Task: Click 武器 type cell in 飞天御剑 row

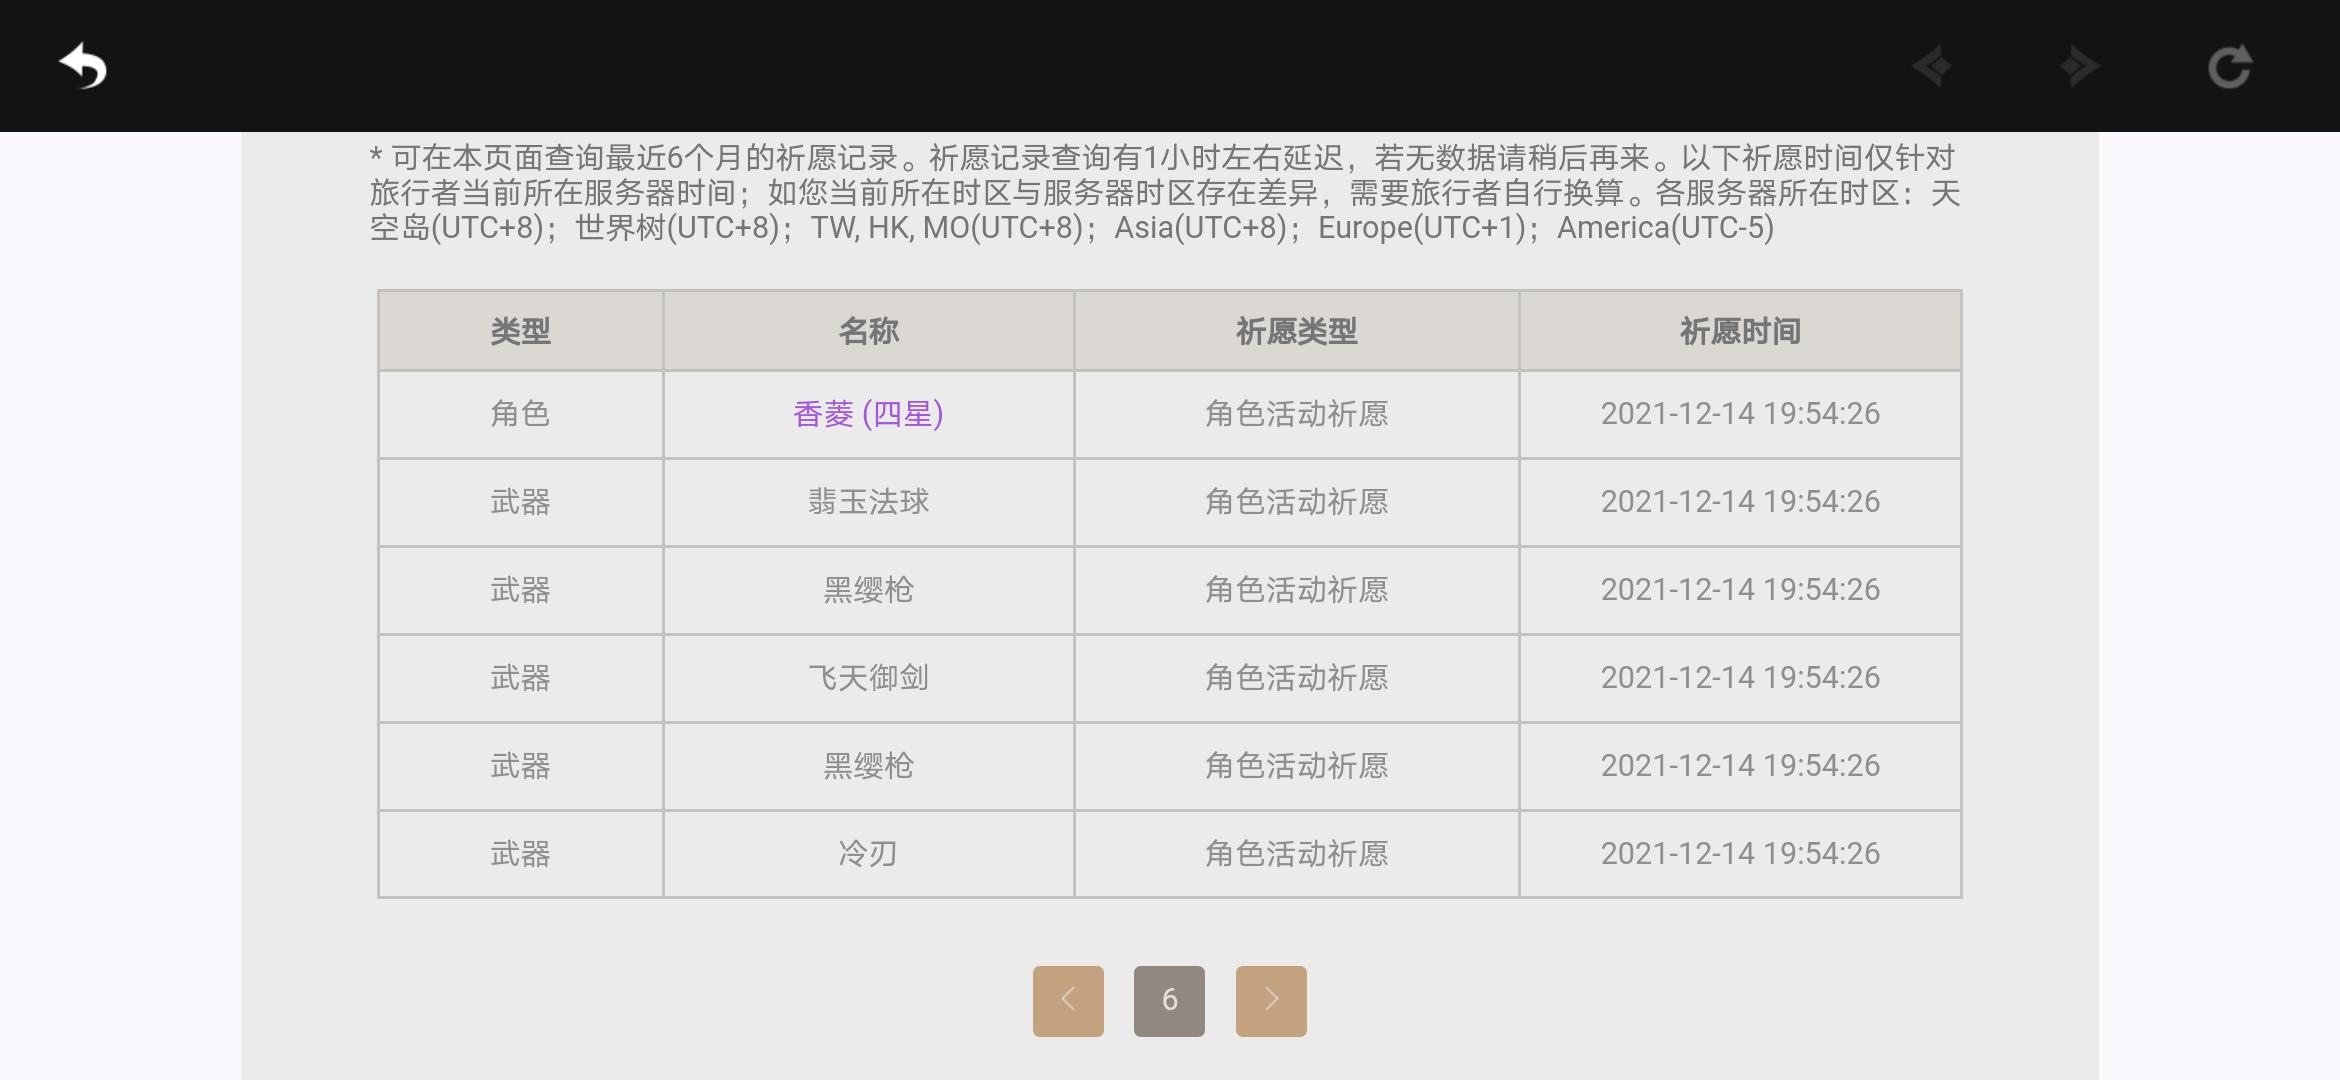Action: coord(520,678)
